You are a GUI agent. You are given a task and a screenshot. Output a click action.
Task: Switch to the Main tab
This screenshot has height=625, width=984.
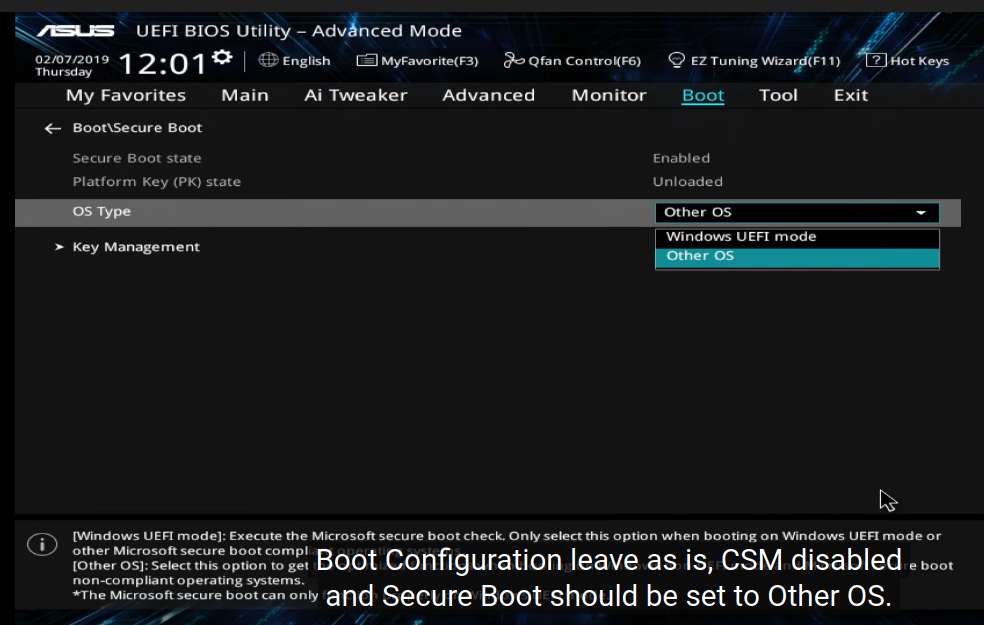click(245, 95)
